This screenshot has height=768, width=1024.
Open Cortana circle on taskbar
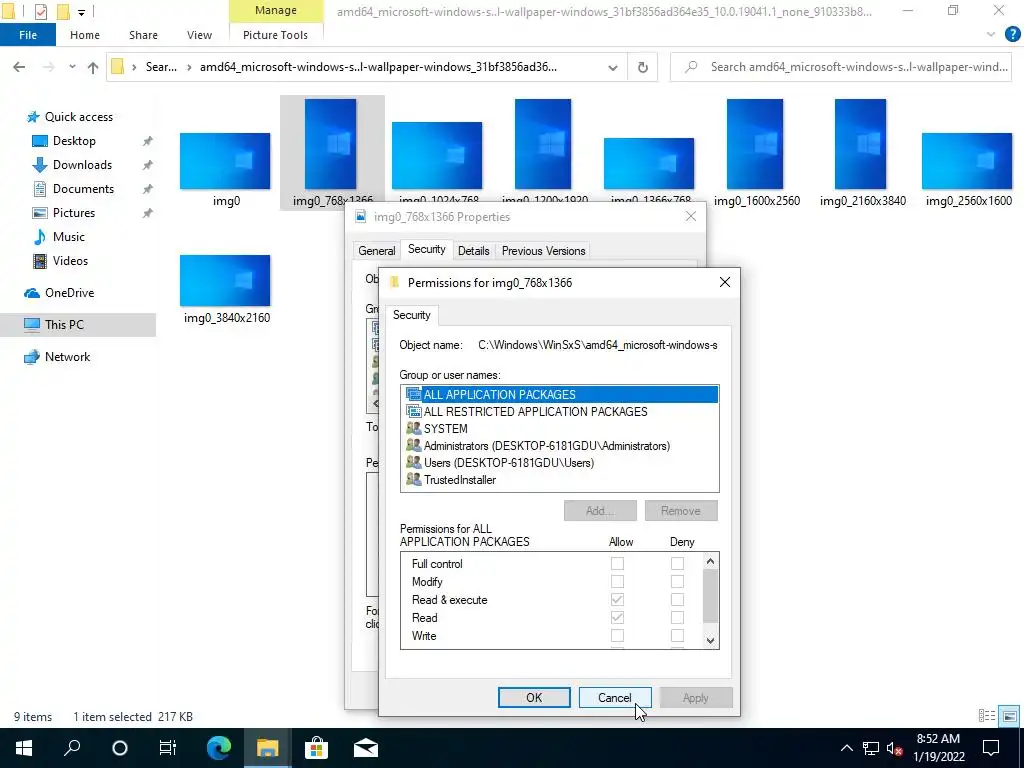tap(120, 748)
